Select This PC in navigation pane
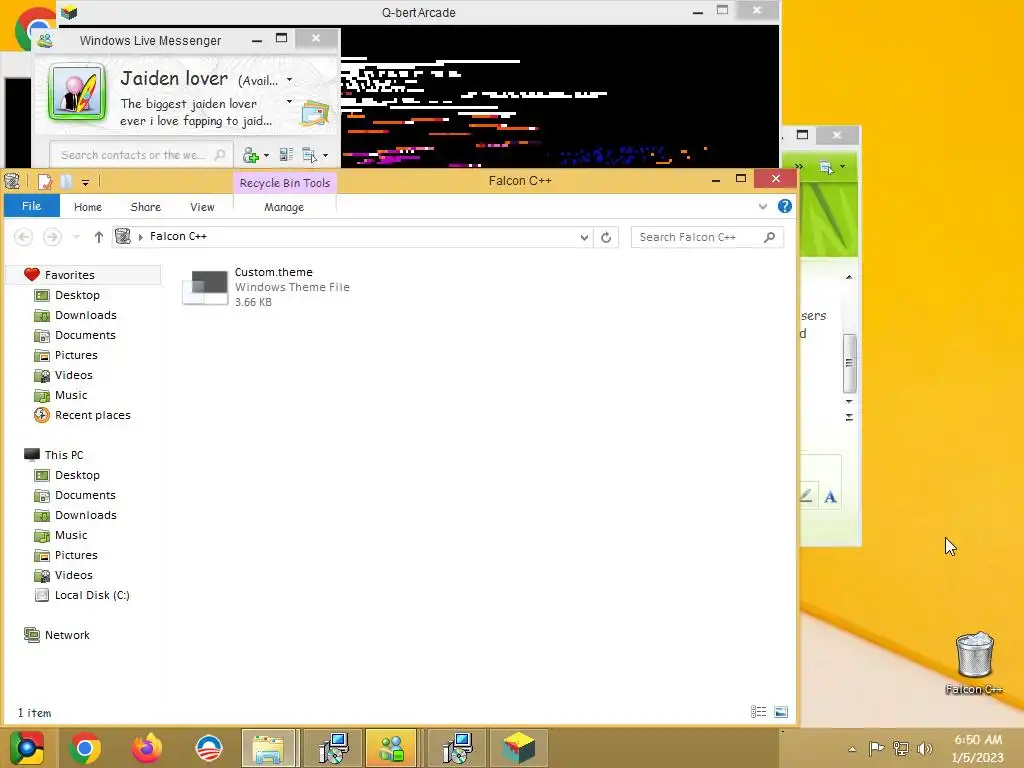This screenshot has width=1024, height=768. tap(63, 455)
